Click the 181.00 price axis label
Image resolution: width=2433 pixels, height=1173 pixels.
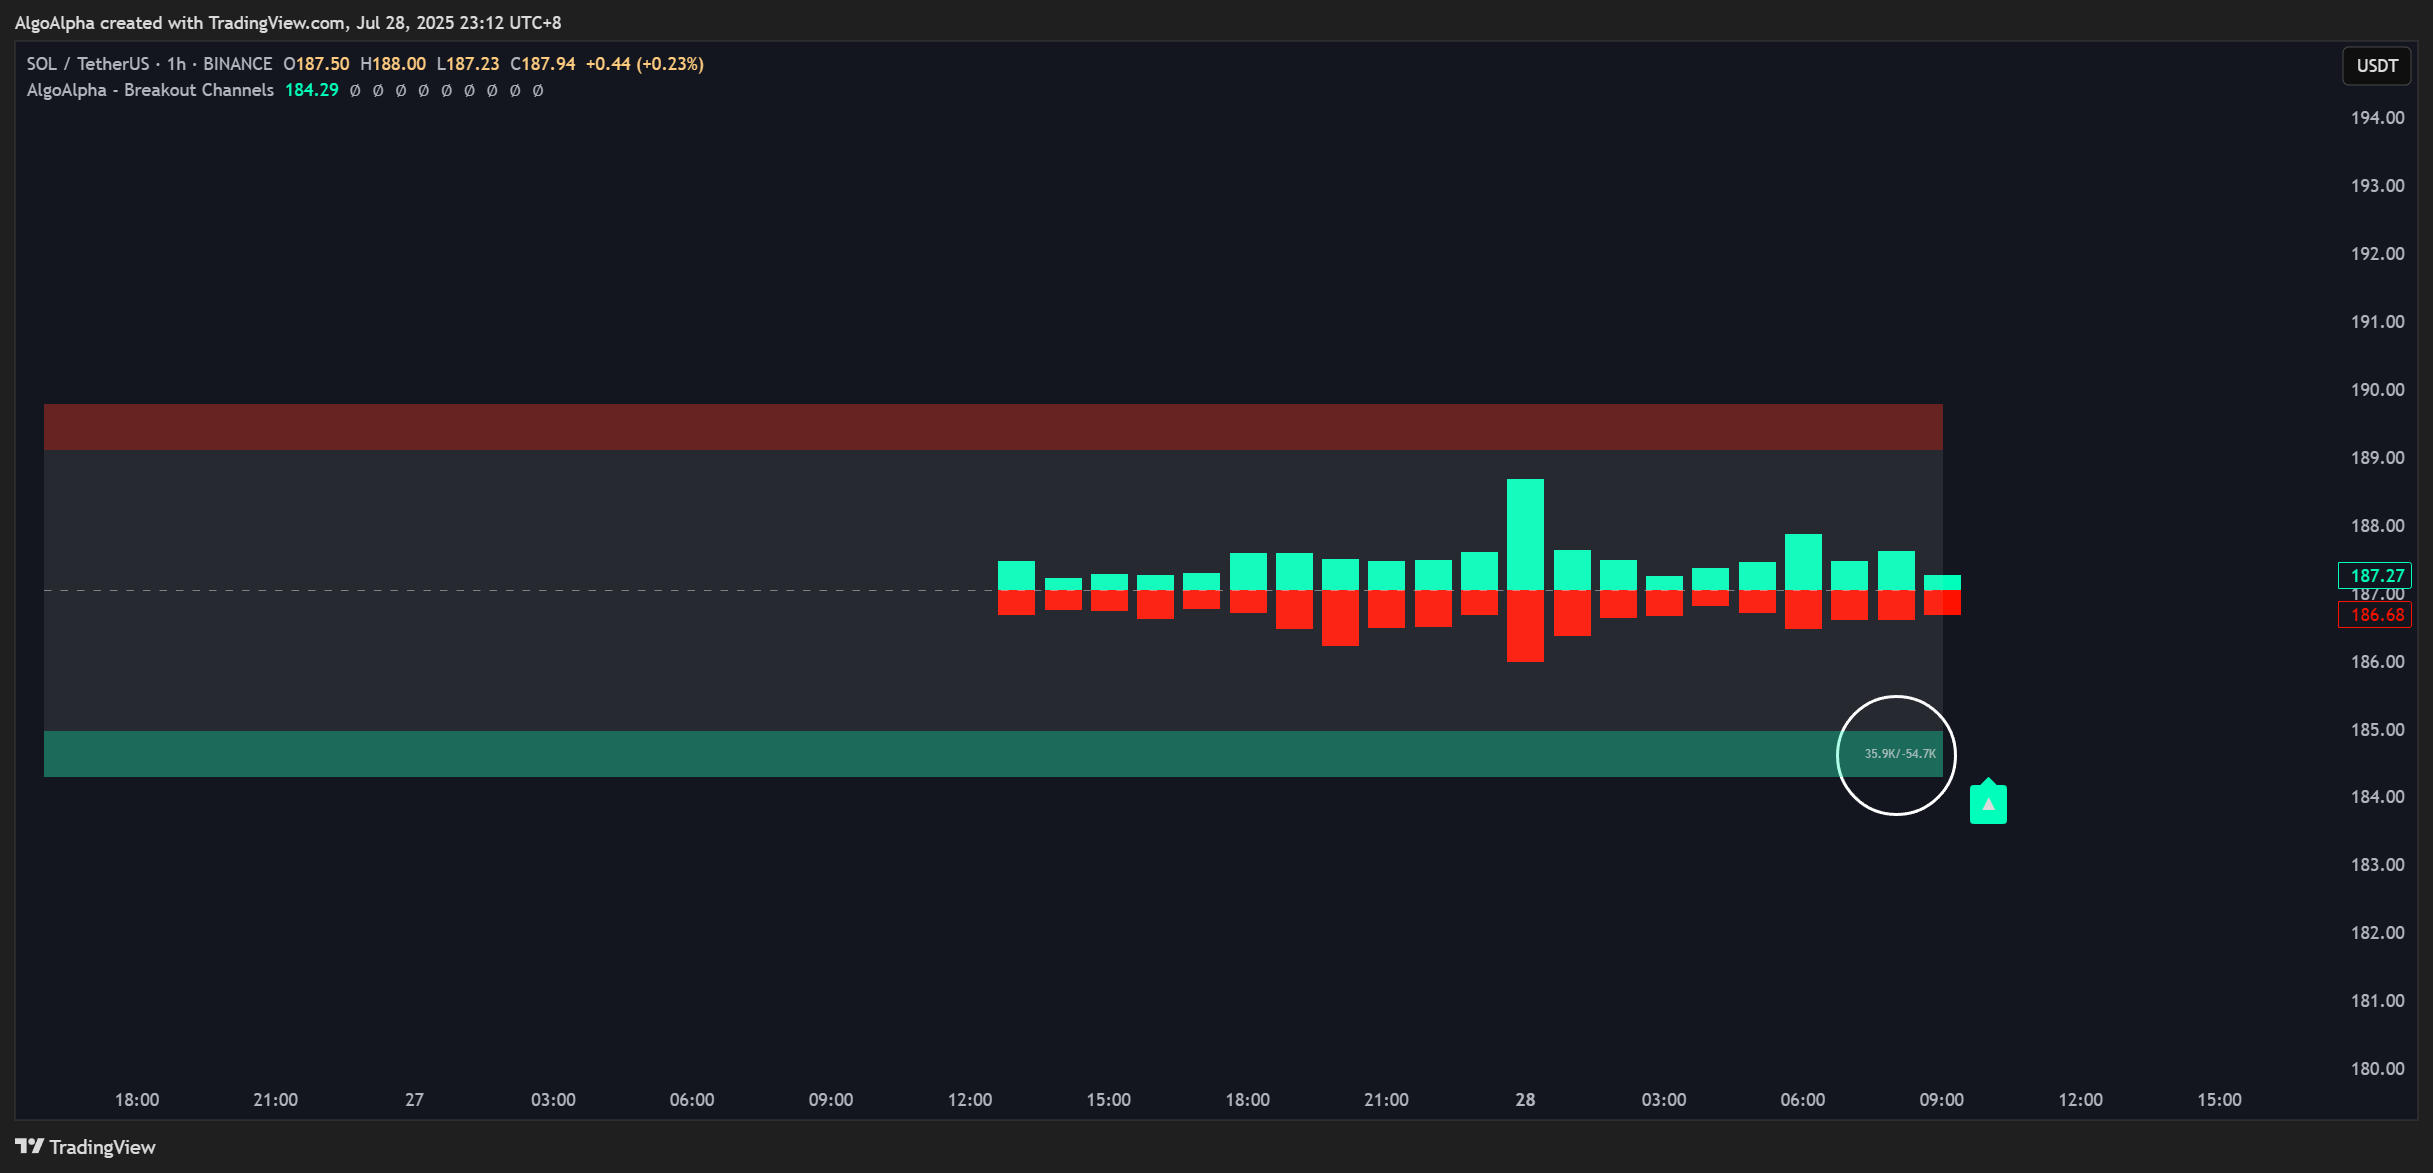point(2377,1001)
